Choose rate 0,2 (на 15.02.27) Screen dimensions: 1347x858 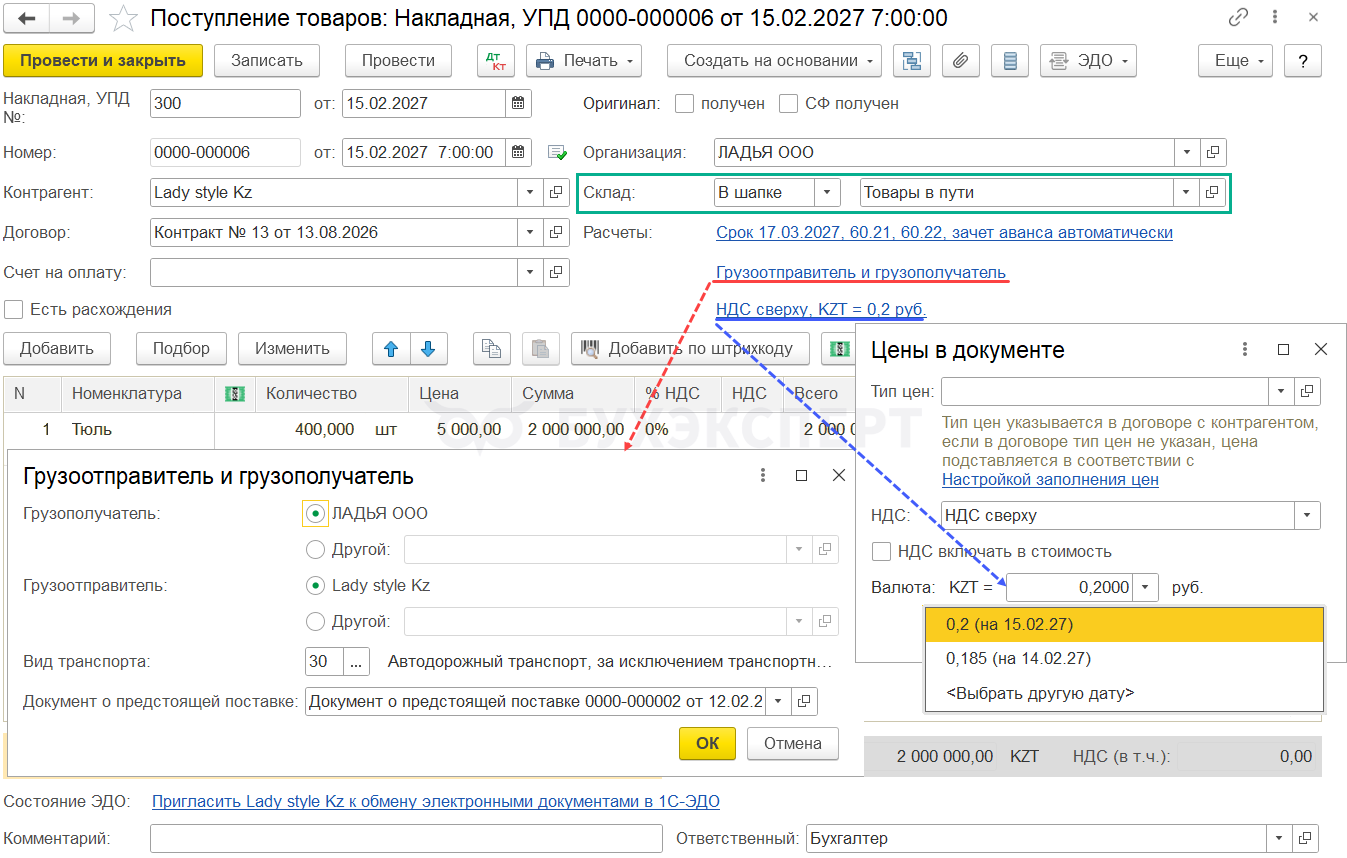(x=1124, y=624)
